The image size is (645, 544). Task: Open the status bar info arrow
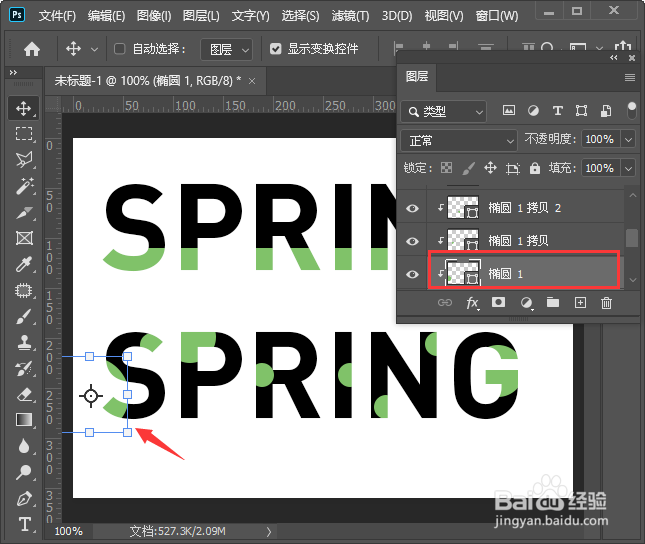coord(269,532)
